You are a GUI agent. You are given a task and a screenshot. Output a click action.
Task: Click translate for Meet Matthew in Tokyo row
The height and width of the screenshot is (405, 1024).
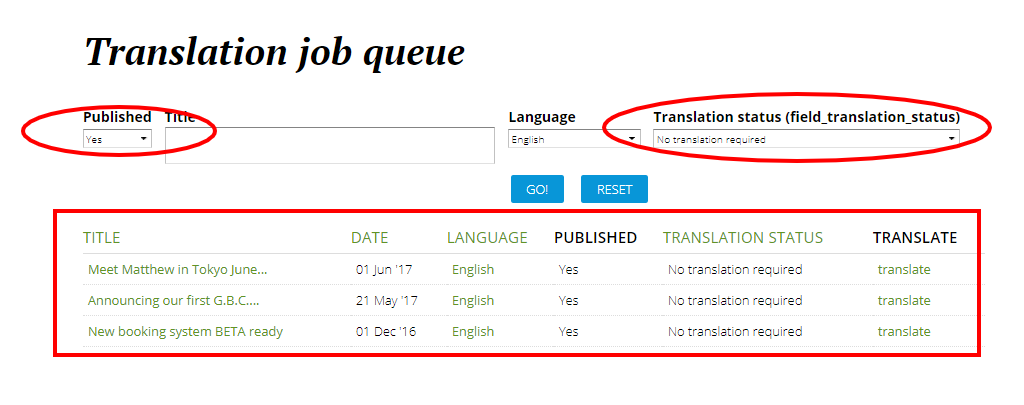click(x=904, y=269)
